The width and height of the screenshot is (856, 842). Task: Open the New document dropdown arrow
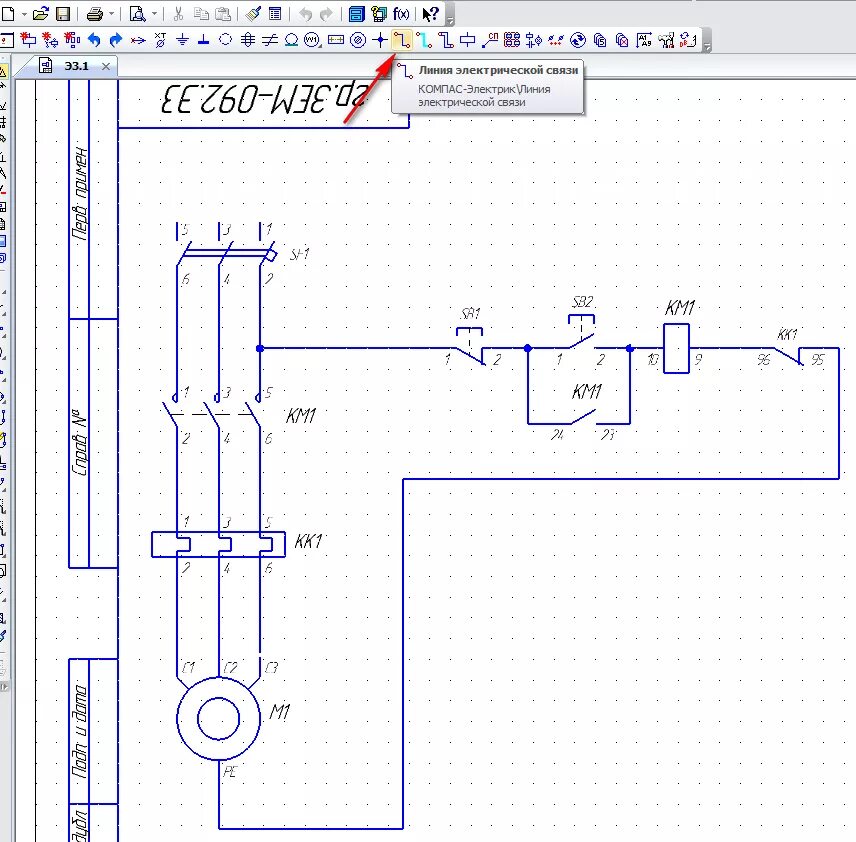(25, 14)
